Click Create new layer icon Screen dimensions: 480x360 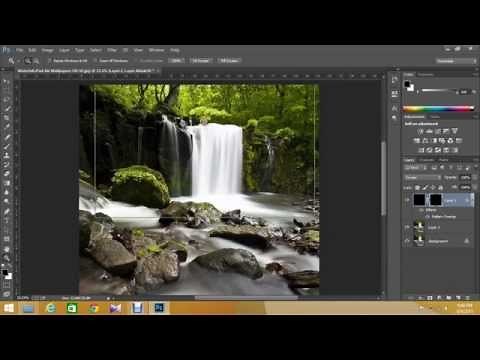click(458, 297)
